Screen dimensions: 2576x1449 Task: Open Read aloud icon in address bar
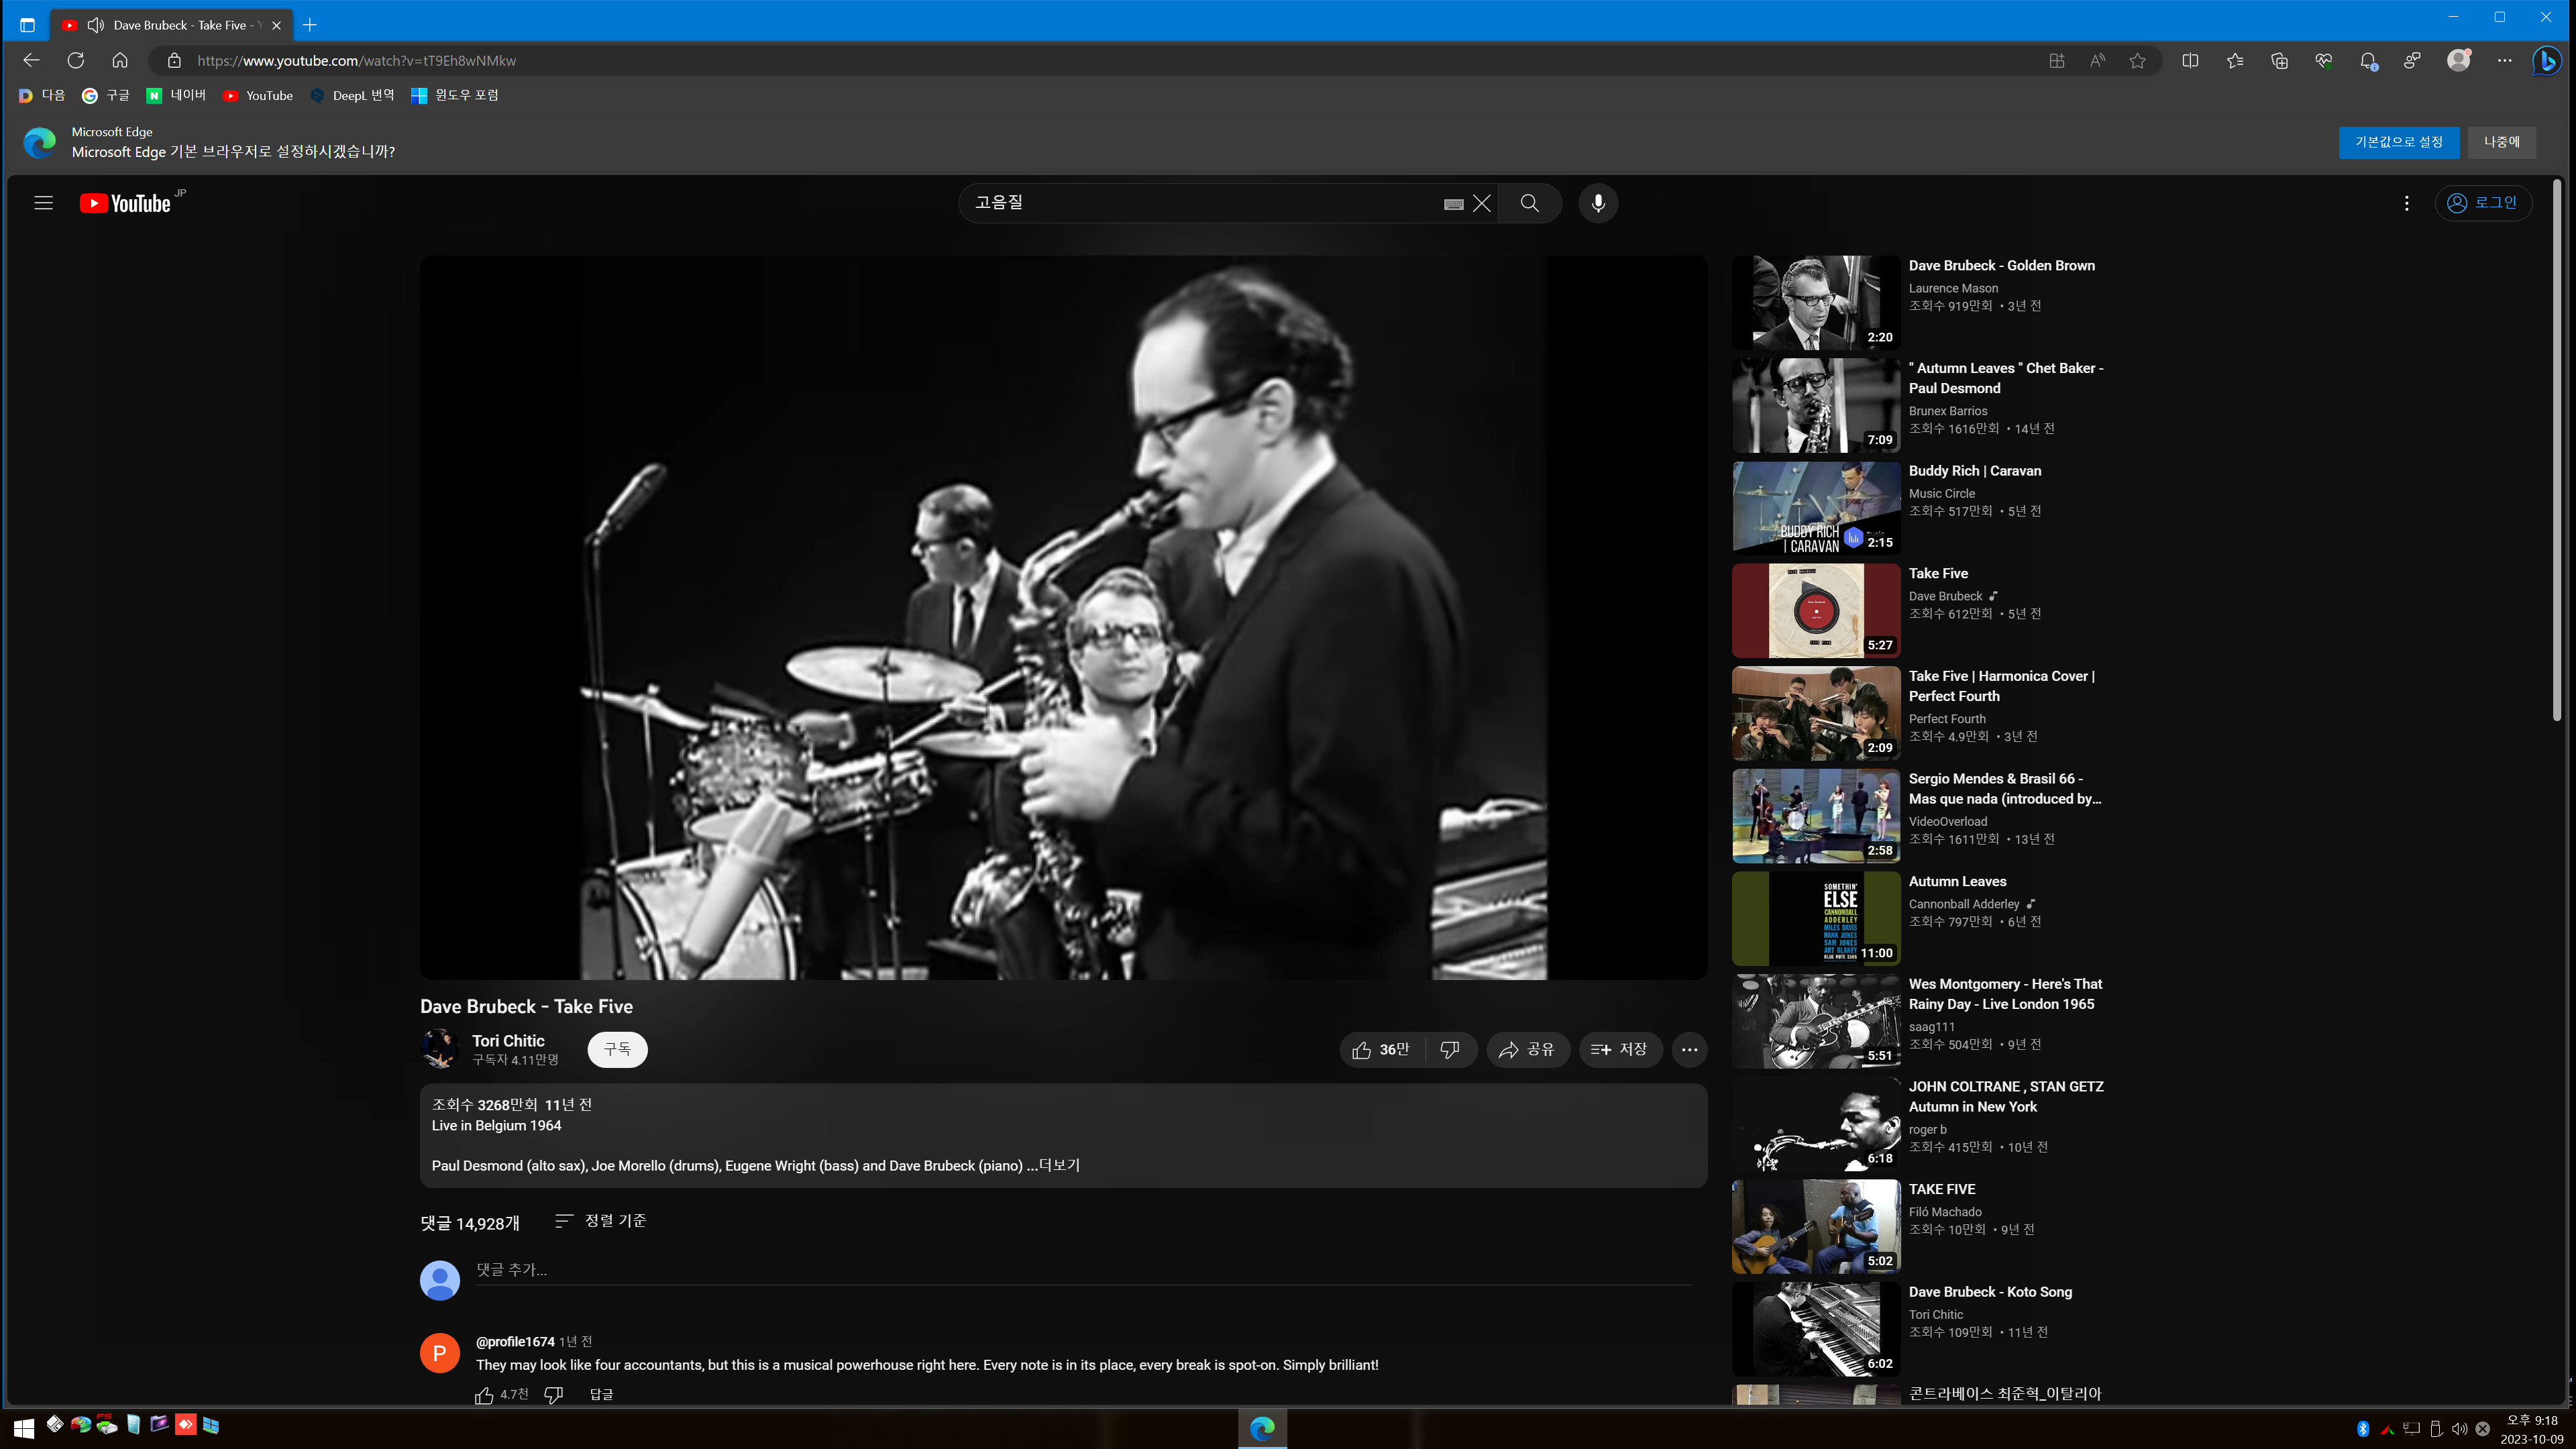coord(2097,61)
